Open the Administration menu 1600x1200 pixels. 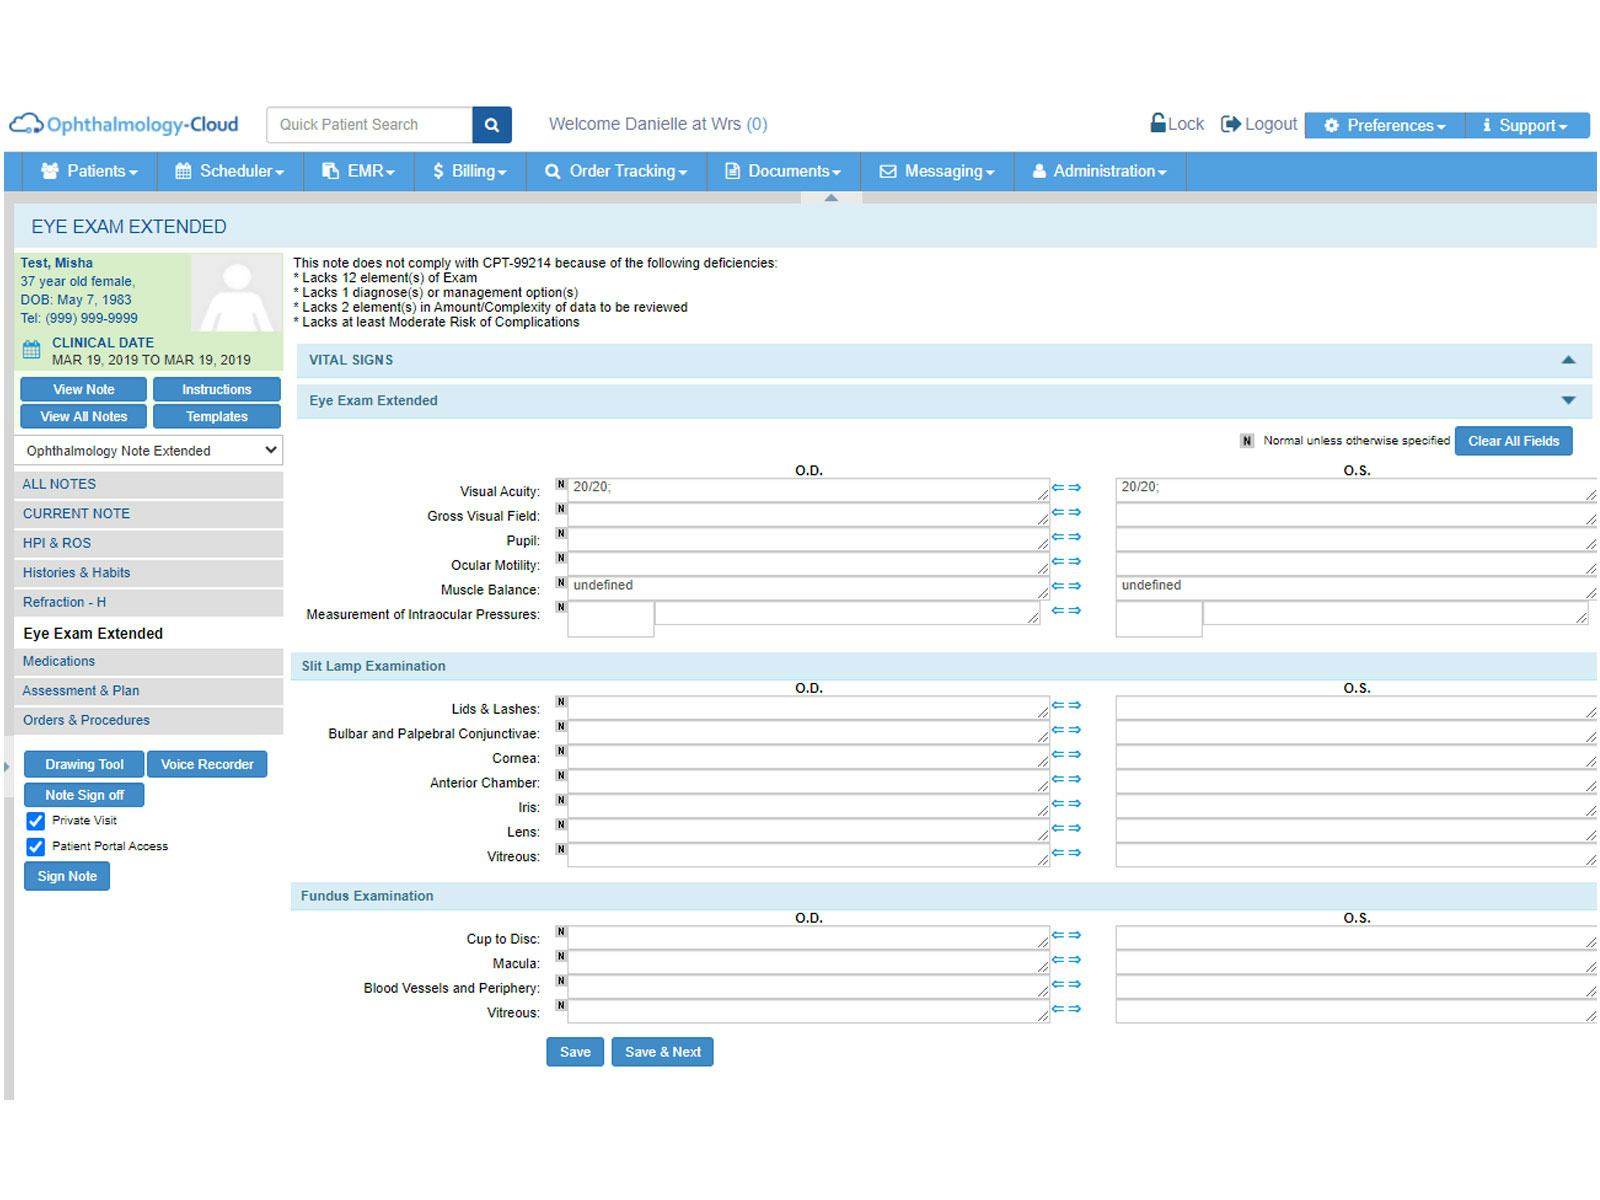[1098, 171]
